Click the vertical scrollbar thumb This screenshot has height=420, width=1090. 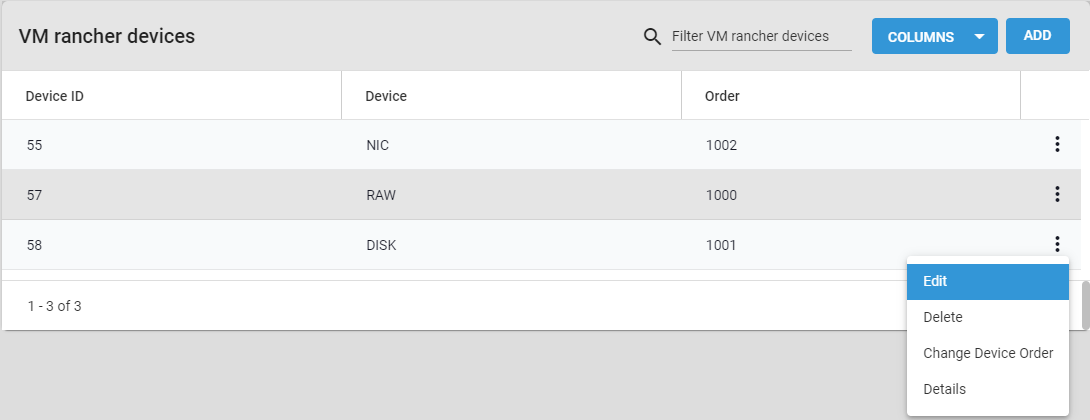coord(1085,305)
